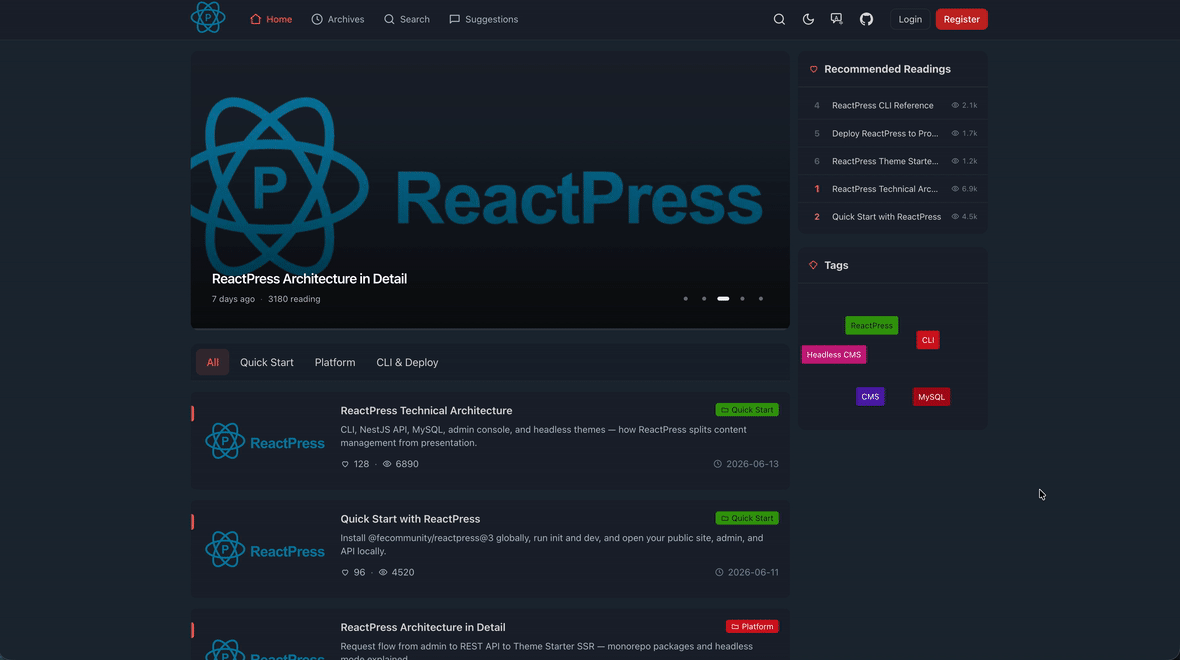Click '3180 reading' text in carousel
The image size is (1180, 660).
pyautogui.click(x=294, y=299)
